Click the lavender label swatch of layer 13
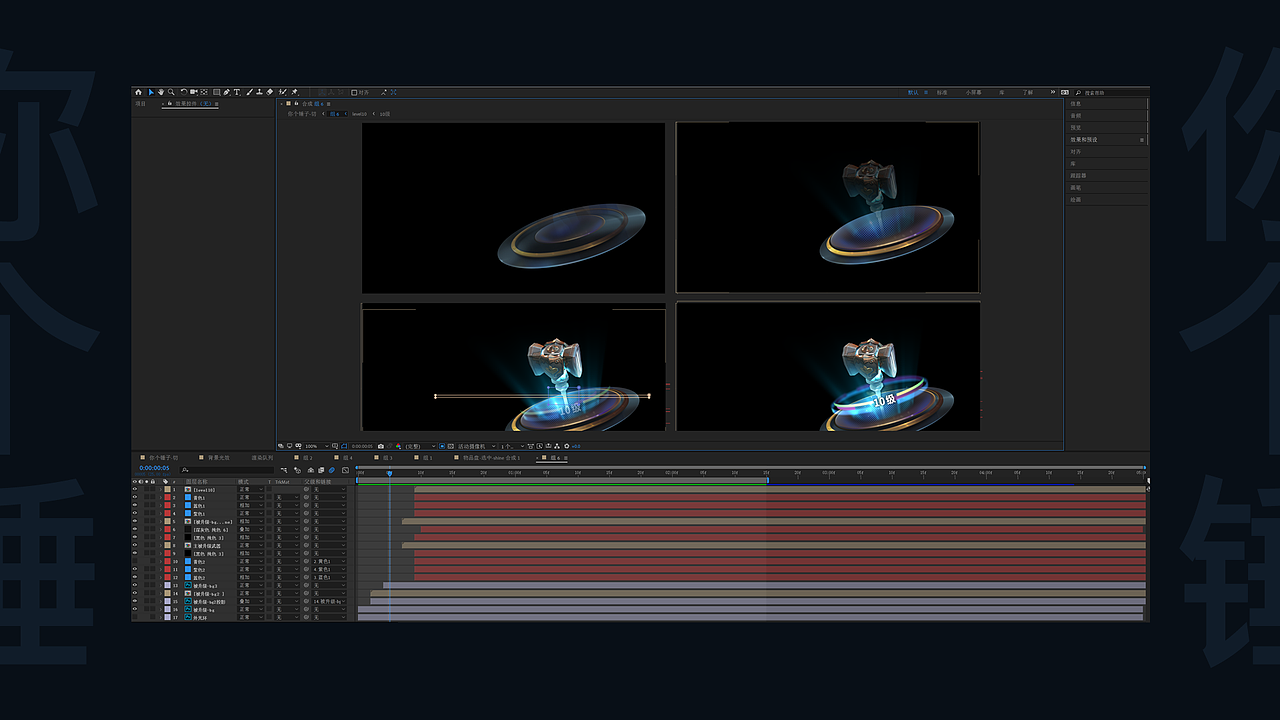This screenshot has width=1280, height=720. (167, 585)
